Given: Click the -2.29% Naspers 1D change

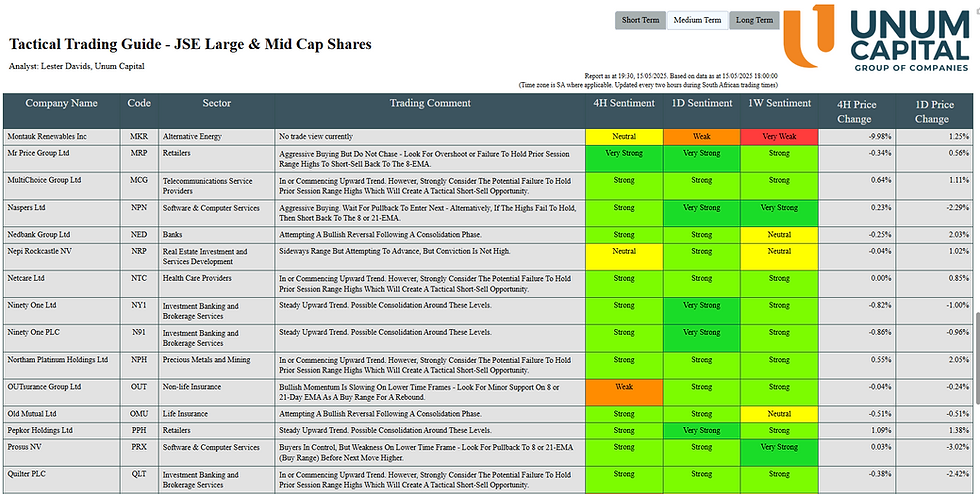Looking at the screenshot, I should pos(956,208).
